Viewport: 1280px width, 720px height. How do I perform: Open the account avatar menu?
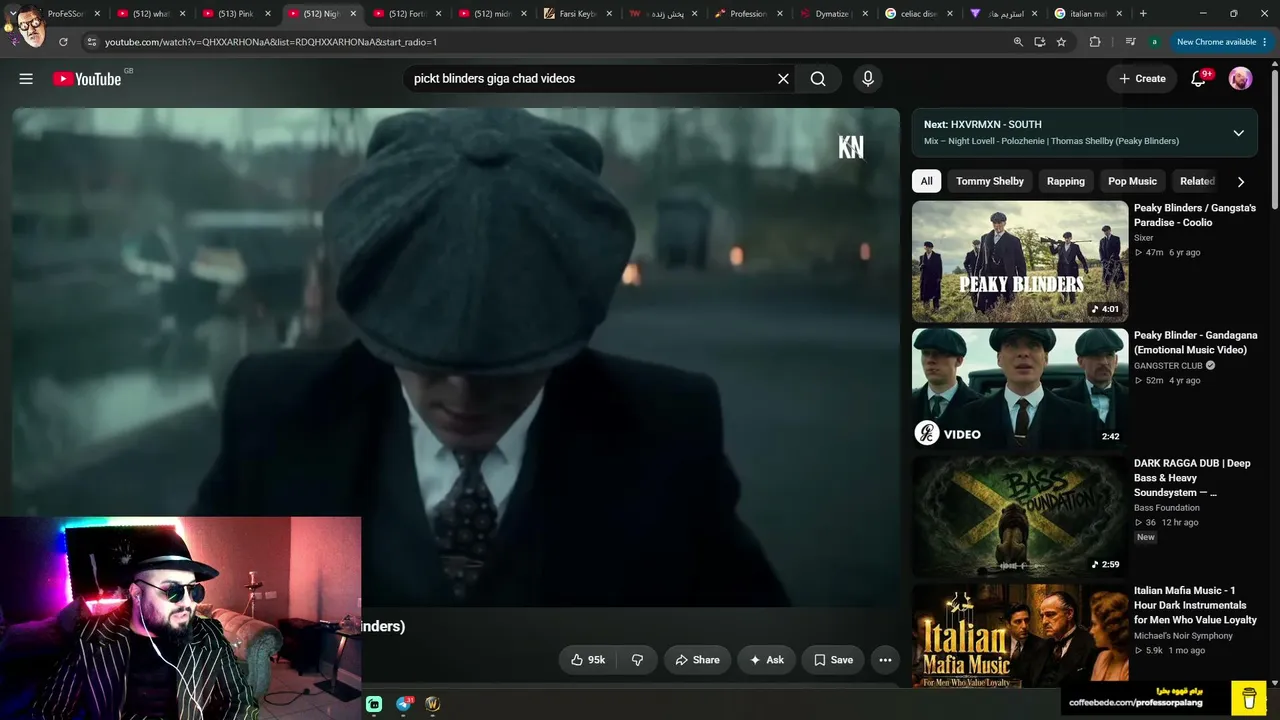pyautogui.click(x=1240, y=79)
